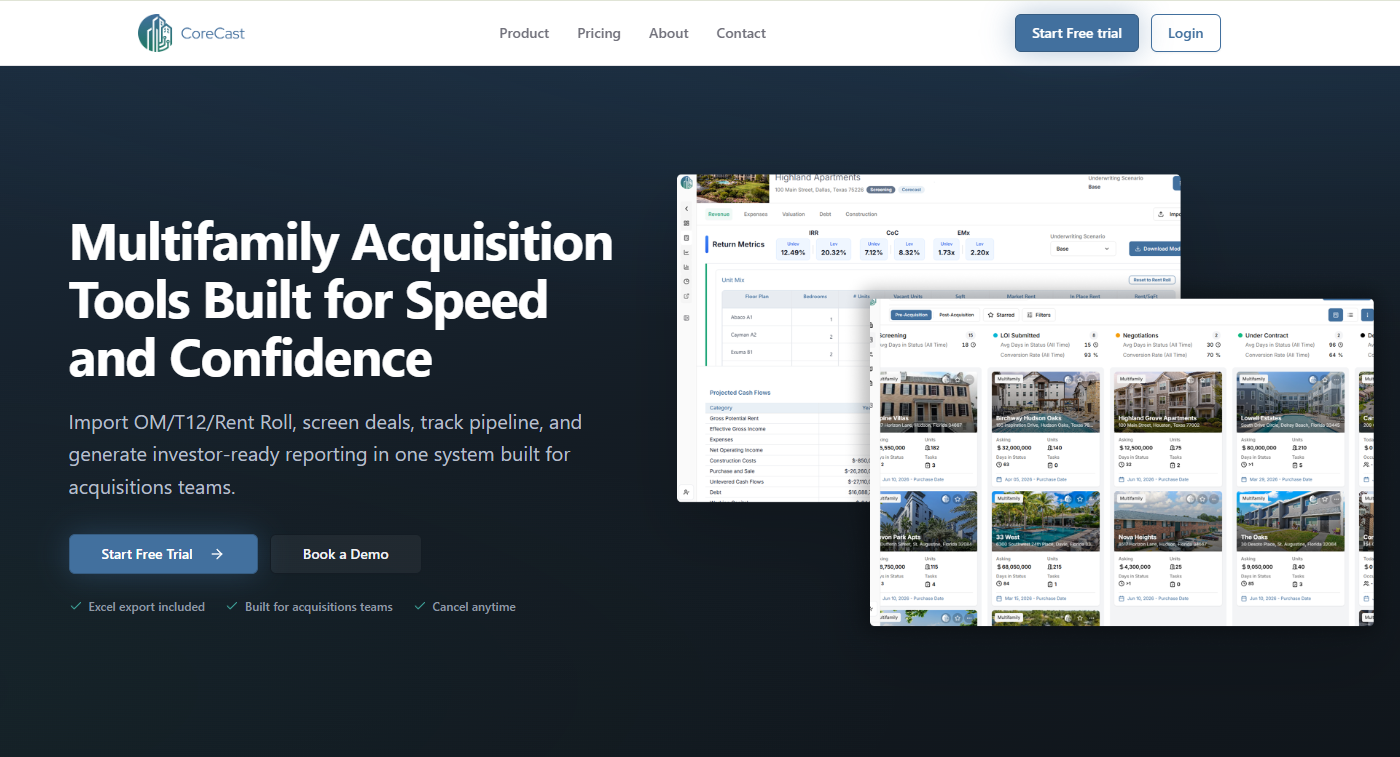Open the Birchway Hudson Oaks property photo
The height and width of the screenshot is (757, 1400).
tap(1046, 402)
